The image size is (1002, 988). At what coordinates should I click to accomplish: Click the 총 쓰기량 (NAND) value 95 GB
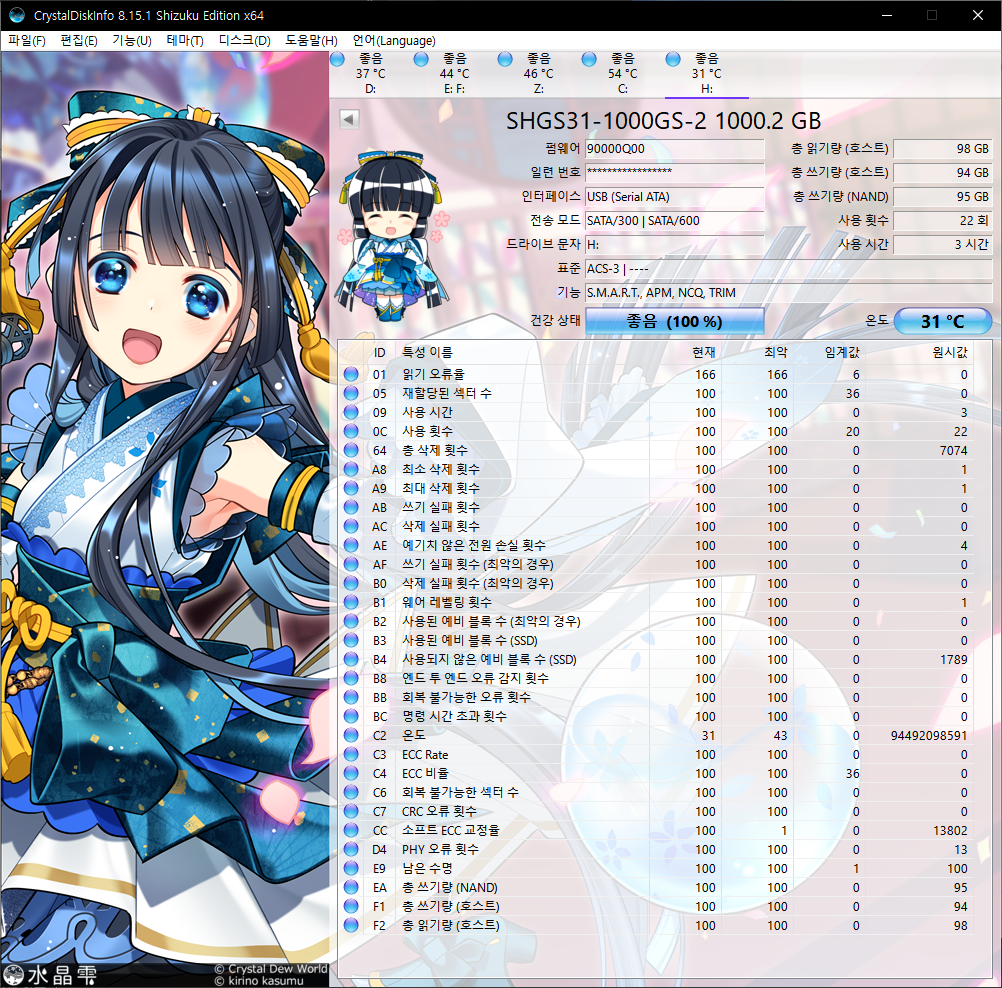[943, 197]
